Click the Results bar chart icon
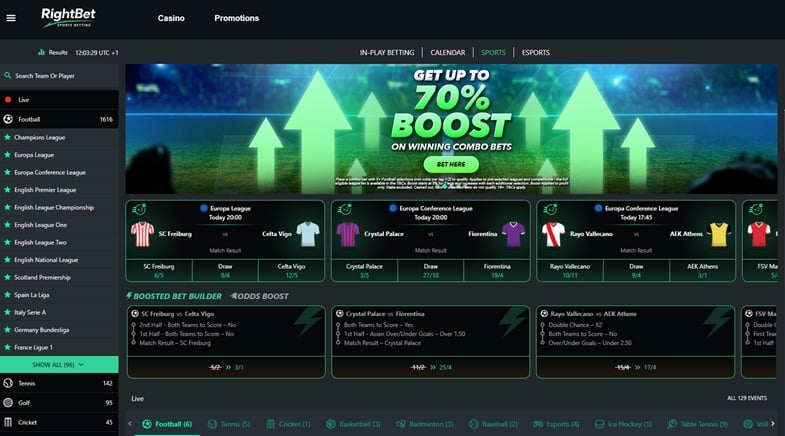Image resolution: width=785 pixels, height=436 pixels. coord(42,52)
